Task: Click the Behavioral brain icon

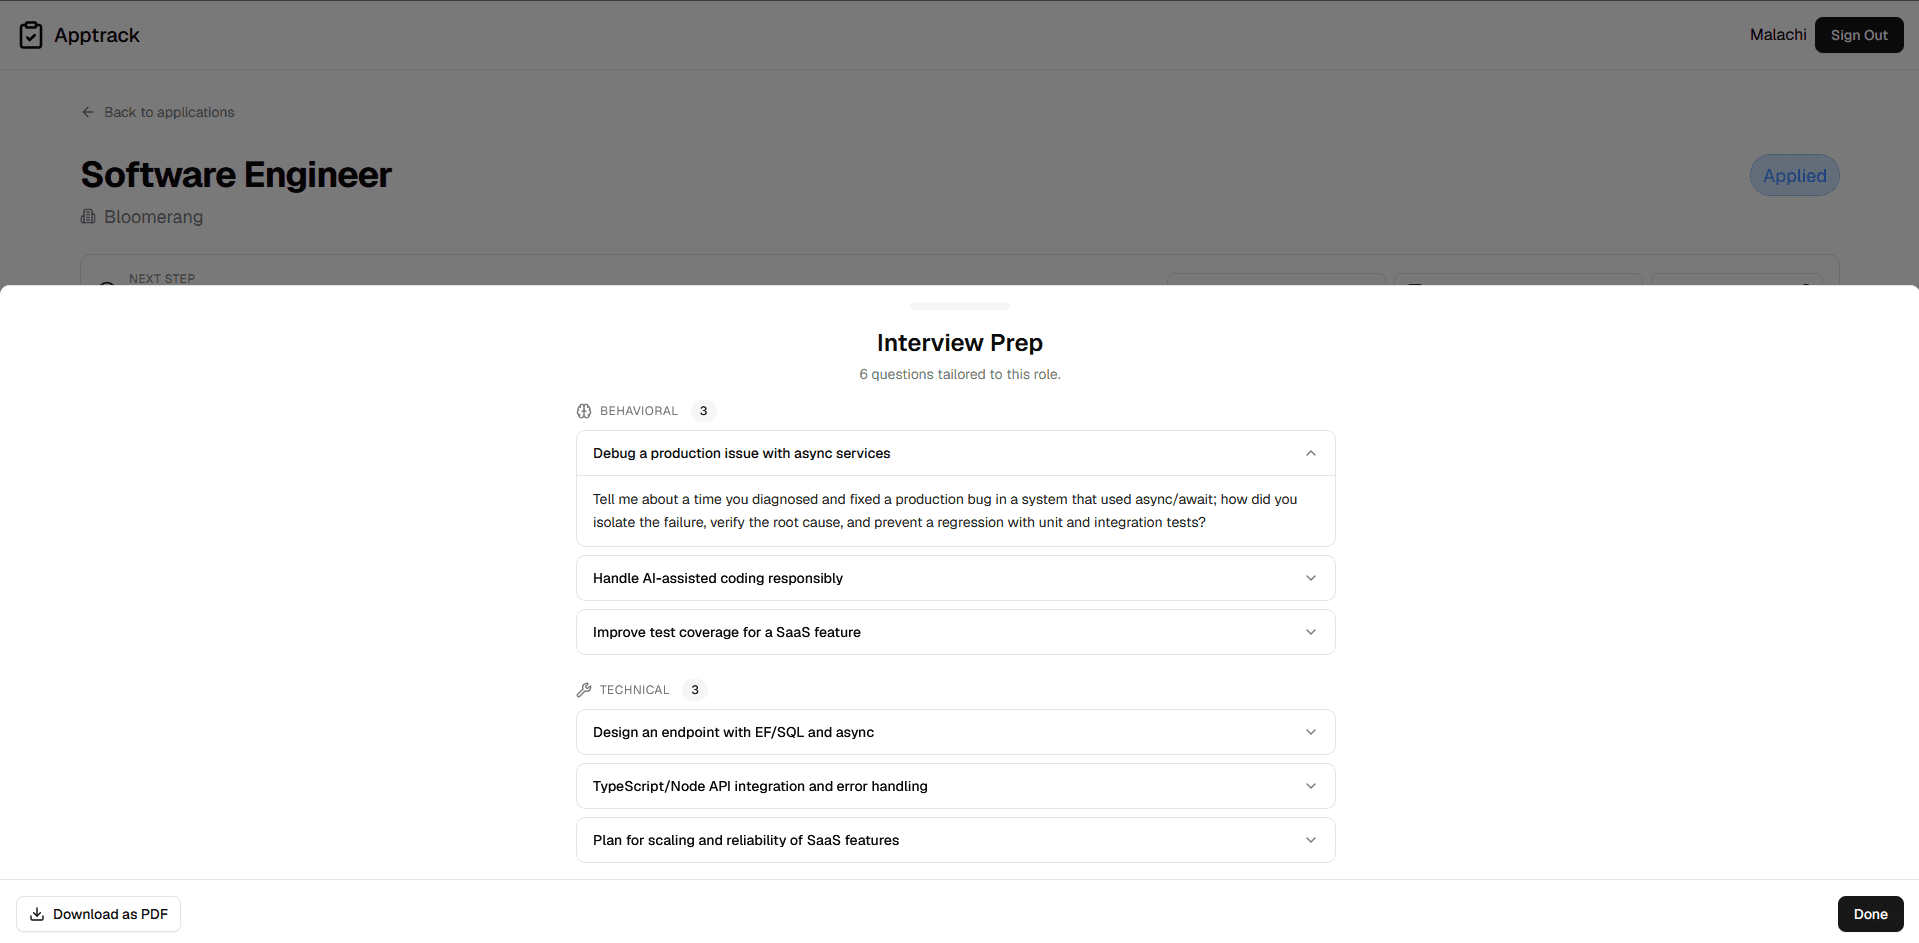Action: (x=584, y=411)
